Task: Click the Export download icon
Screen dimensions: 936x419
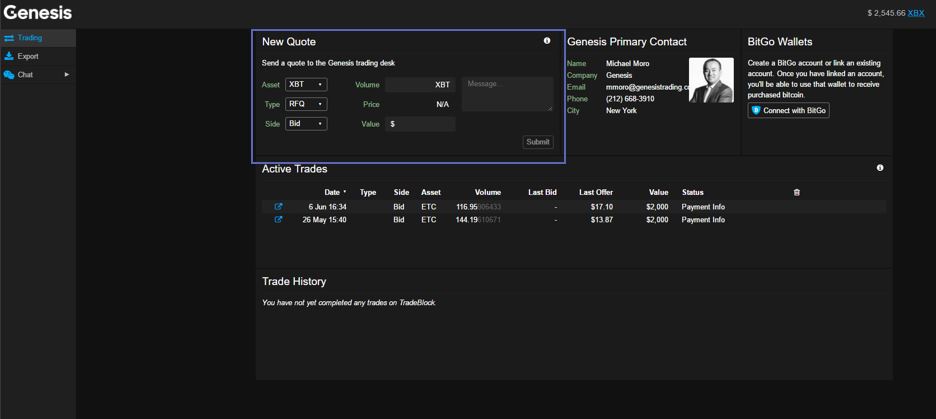Action: coord(9,56)
